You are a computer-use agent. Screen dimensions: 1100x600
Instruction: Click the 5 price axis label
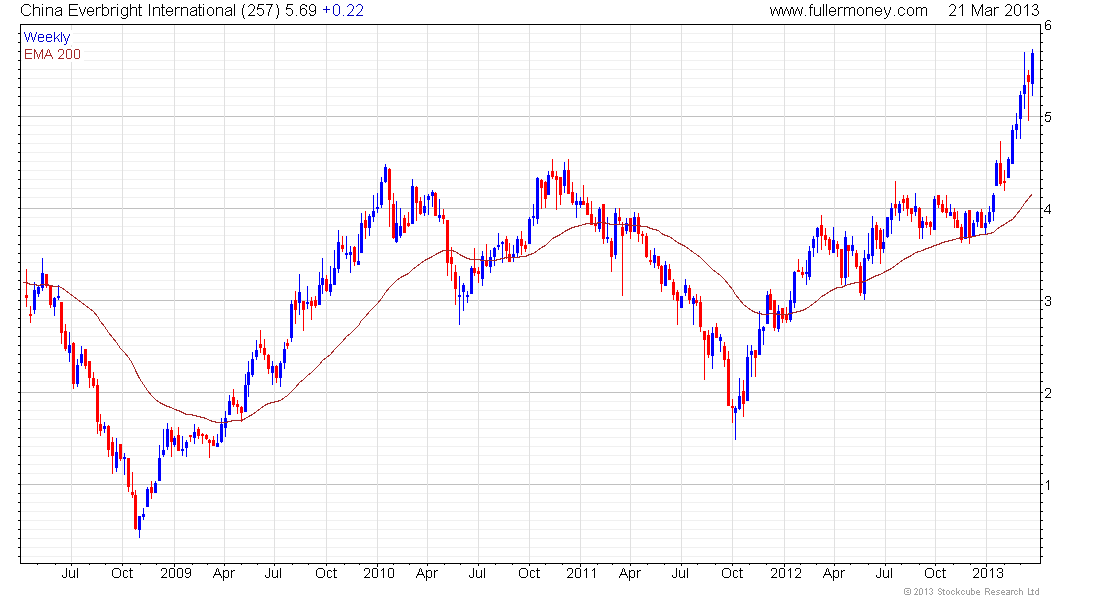pos(1048,117)
